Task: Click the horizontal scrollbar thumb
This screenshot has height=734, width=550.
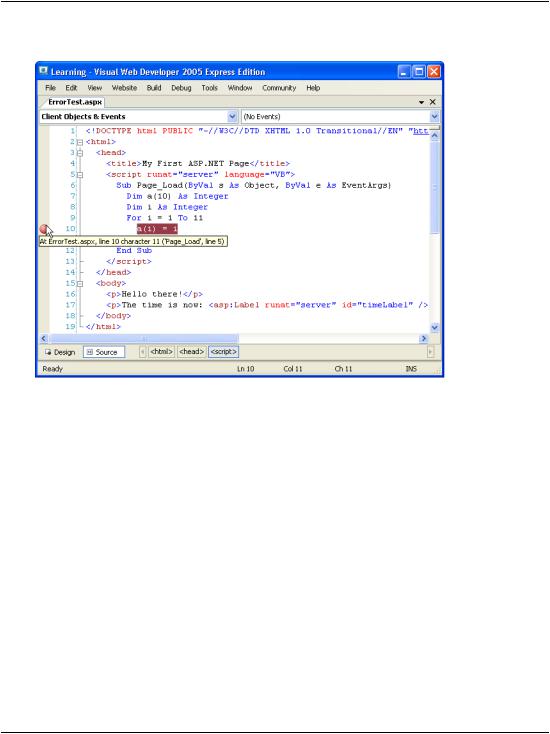Action: 144,338
